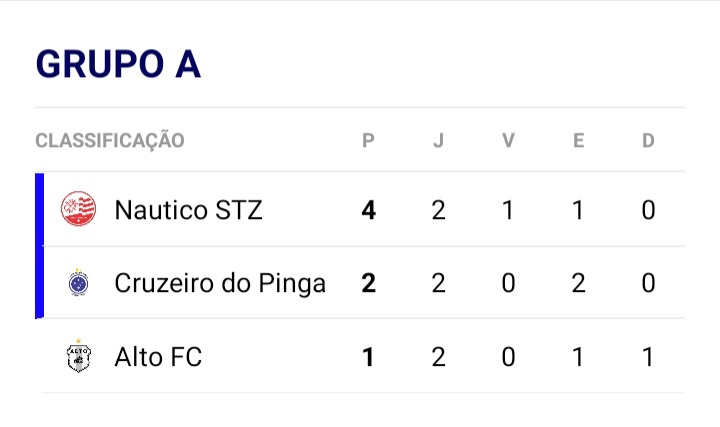720x427 pixels.
Task: Click the P points column header
Action: [368, 140]
